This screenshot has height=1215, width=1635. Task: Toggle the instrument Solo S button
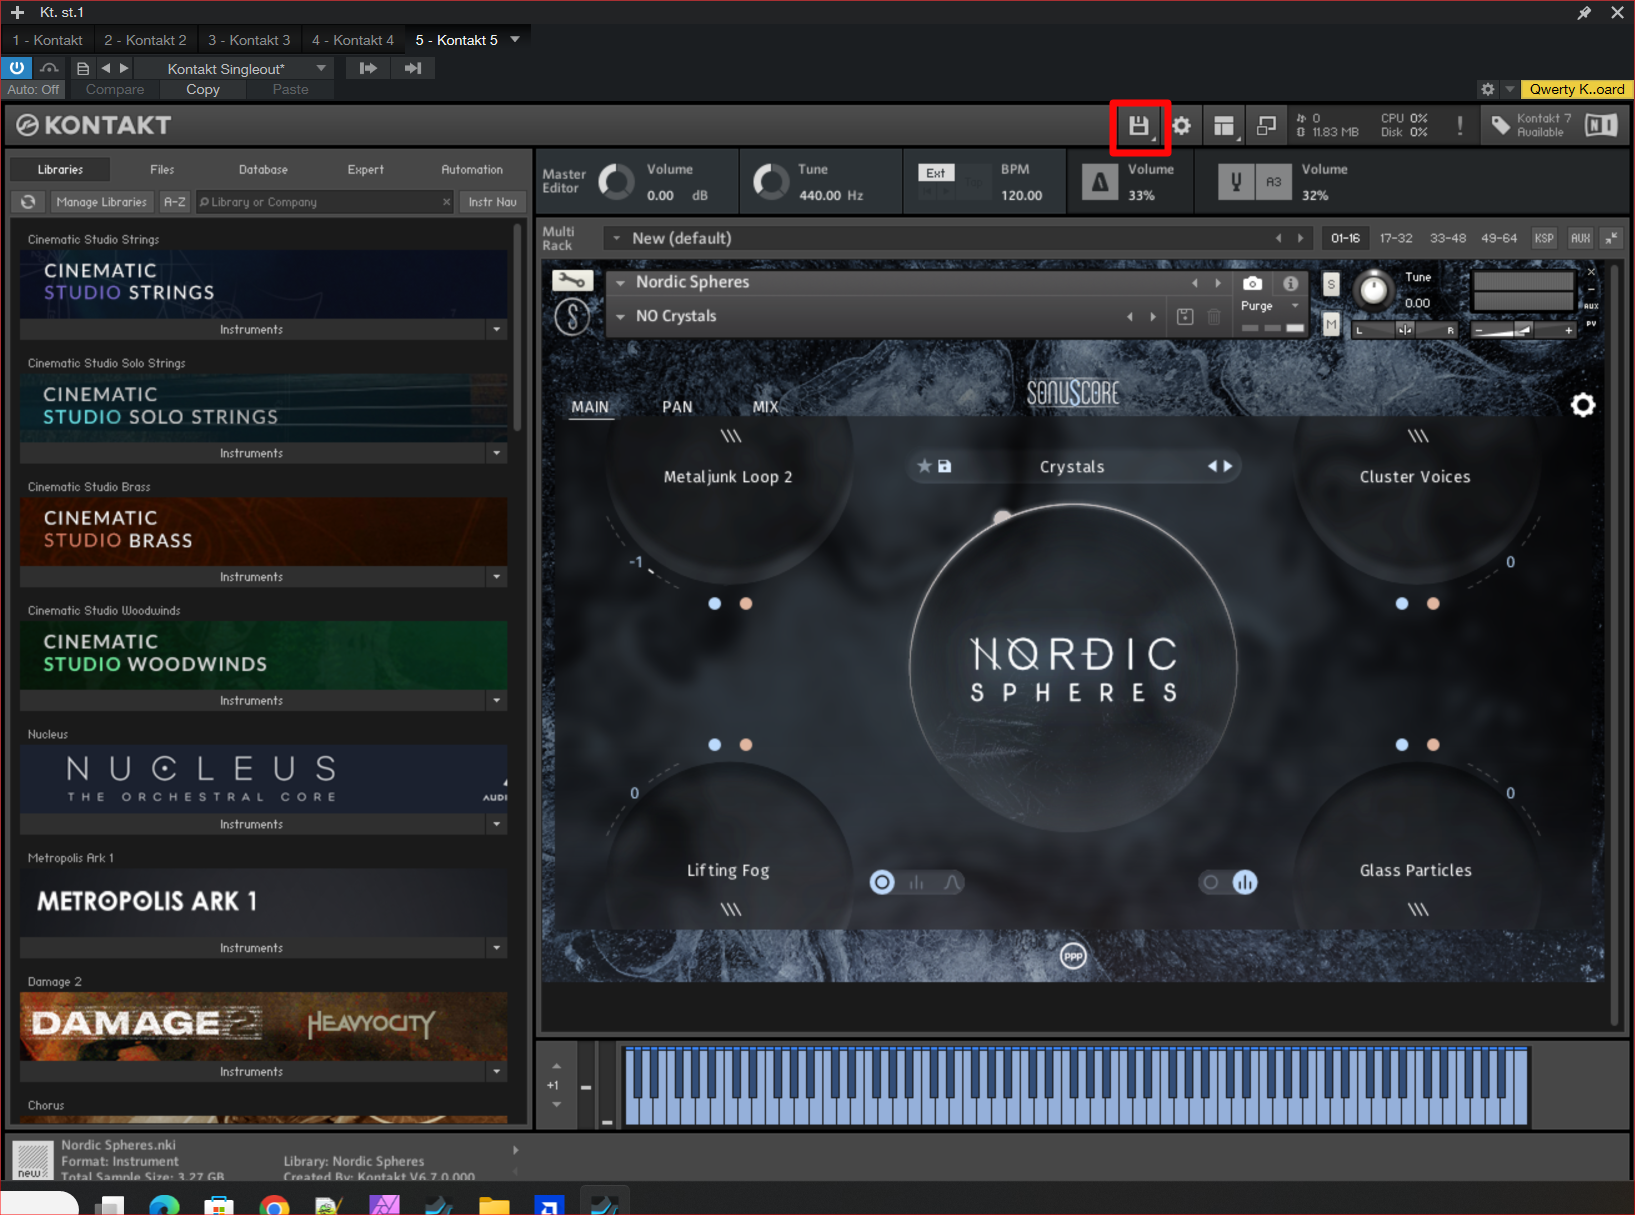1331,284
